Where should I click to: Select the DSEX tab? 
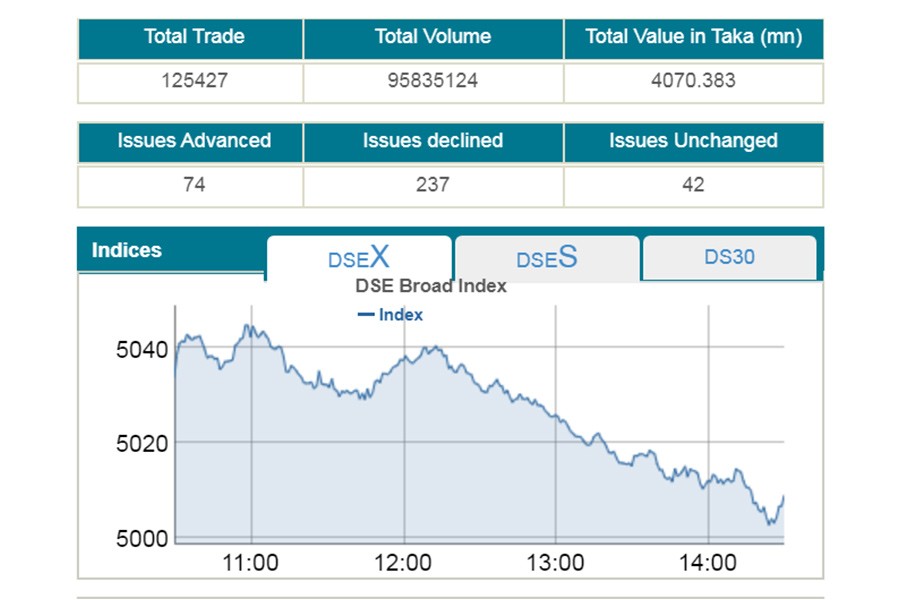359,258
